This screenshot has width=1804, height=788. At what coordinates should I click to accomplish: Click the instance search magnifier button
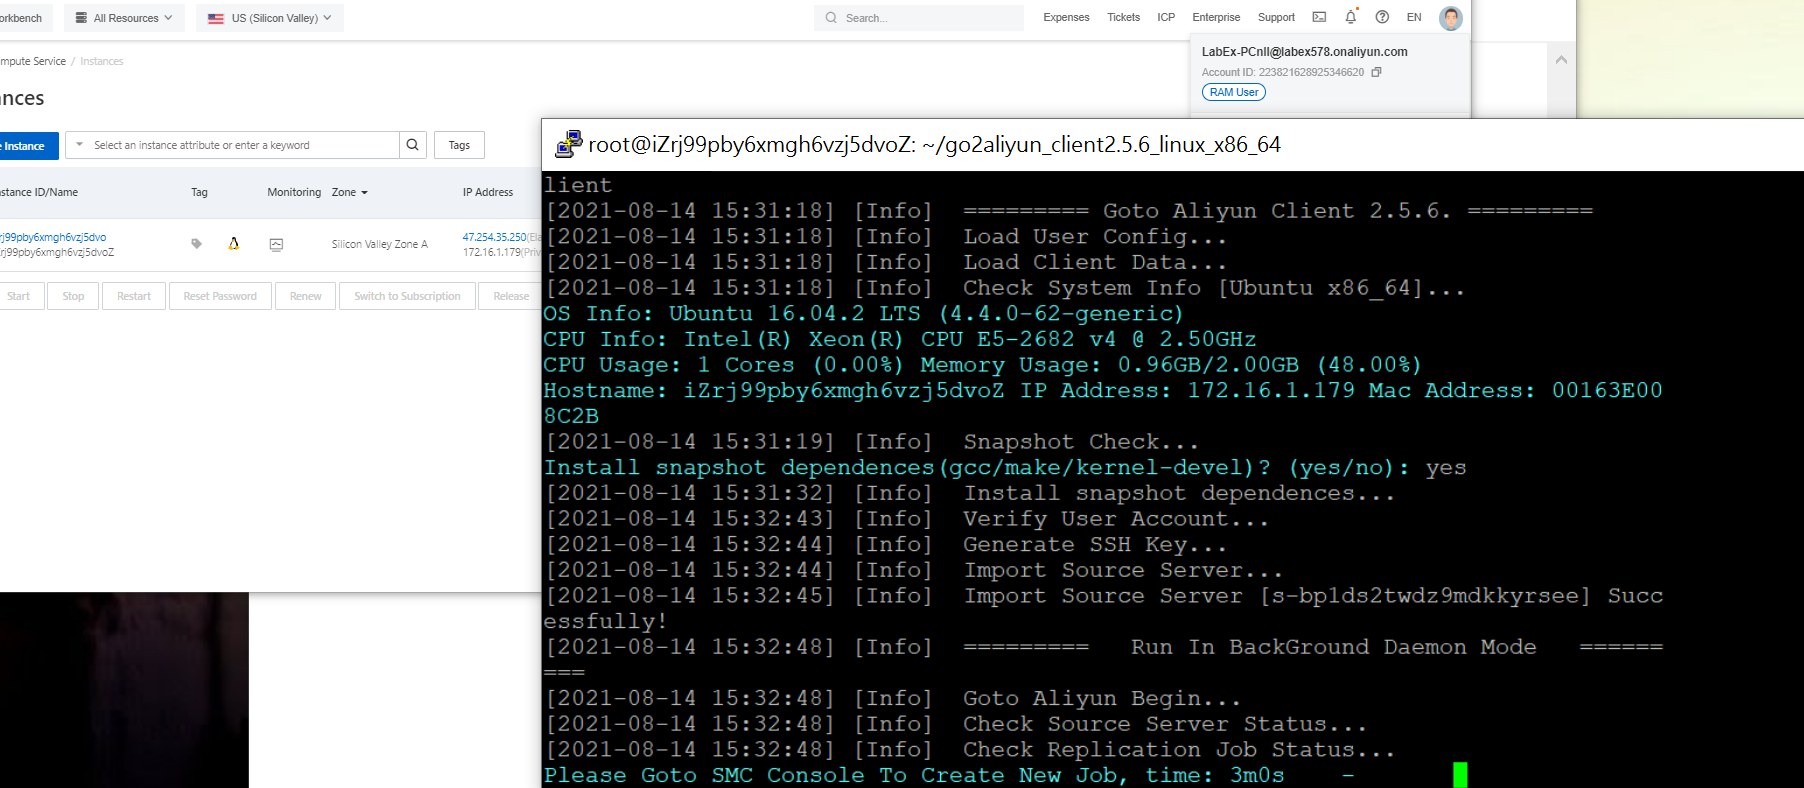pos(412,145)
